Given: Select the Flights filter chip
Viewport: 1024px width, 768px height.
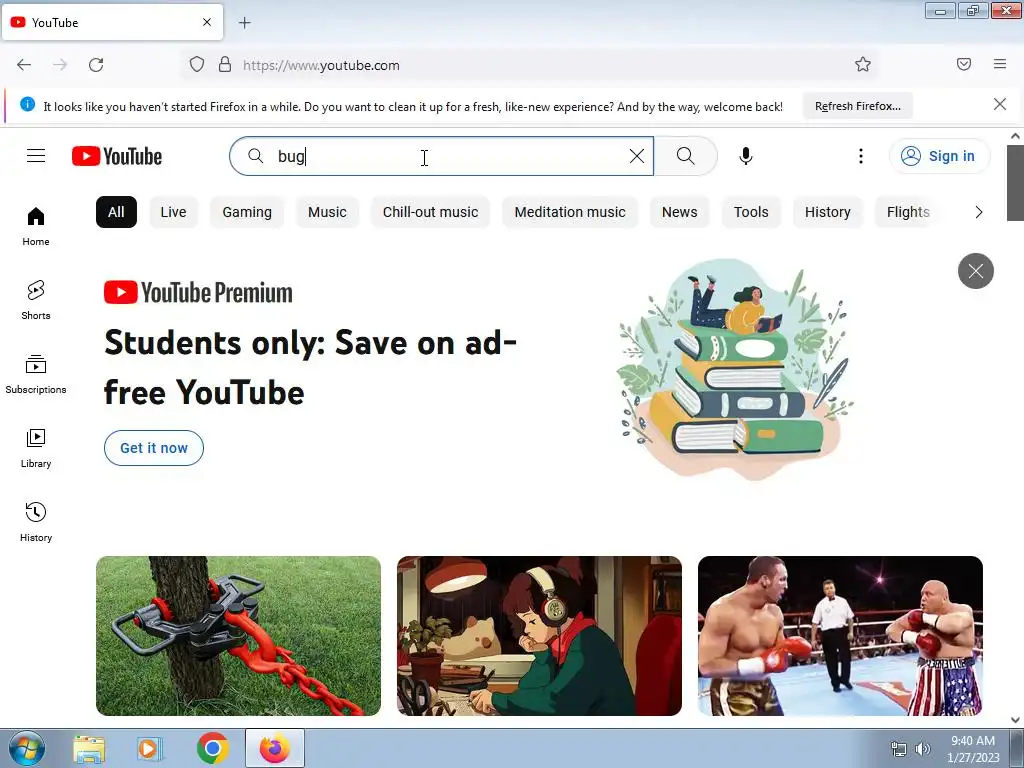Looking at the screenshot, I should pos(908,212).
